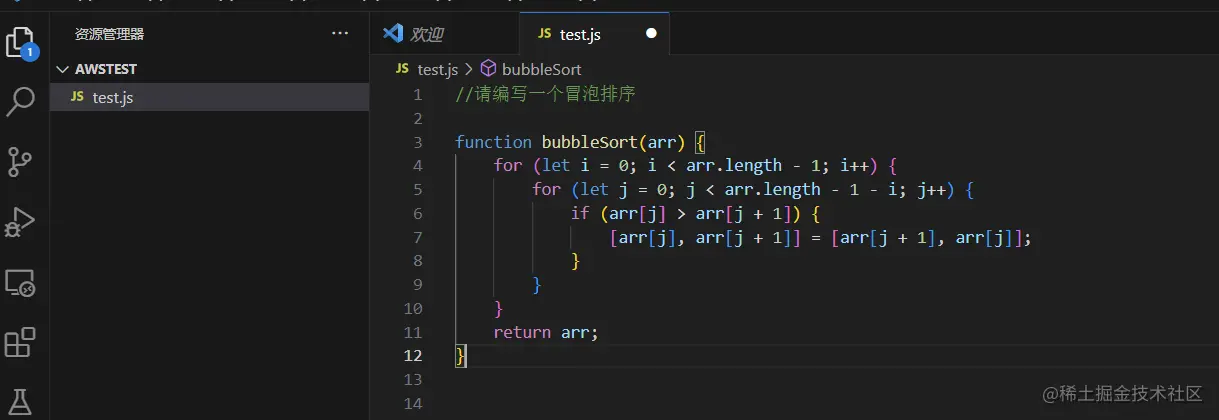Click the function name bubbleSort on line 3
Image resolution: width=1219 pixels, height=420 pixels.
(589, 142)
